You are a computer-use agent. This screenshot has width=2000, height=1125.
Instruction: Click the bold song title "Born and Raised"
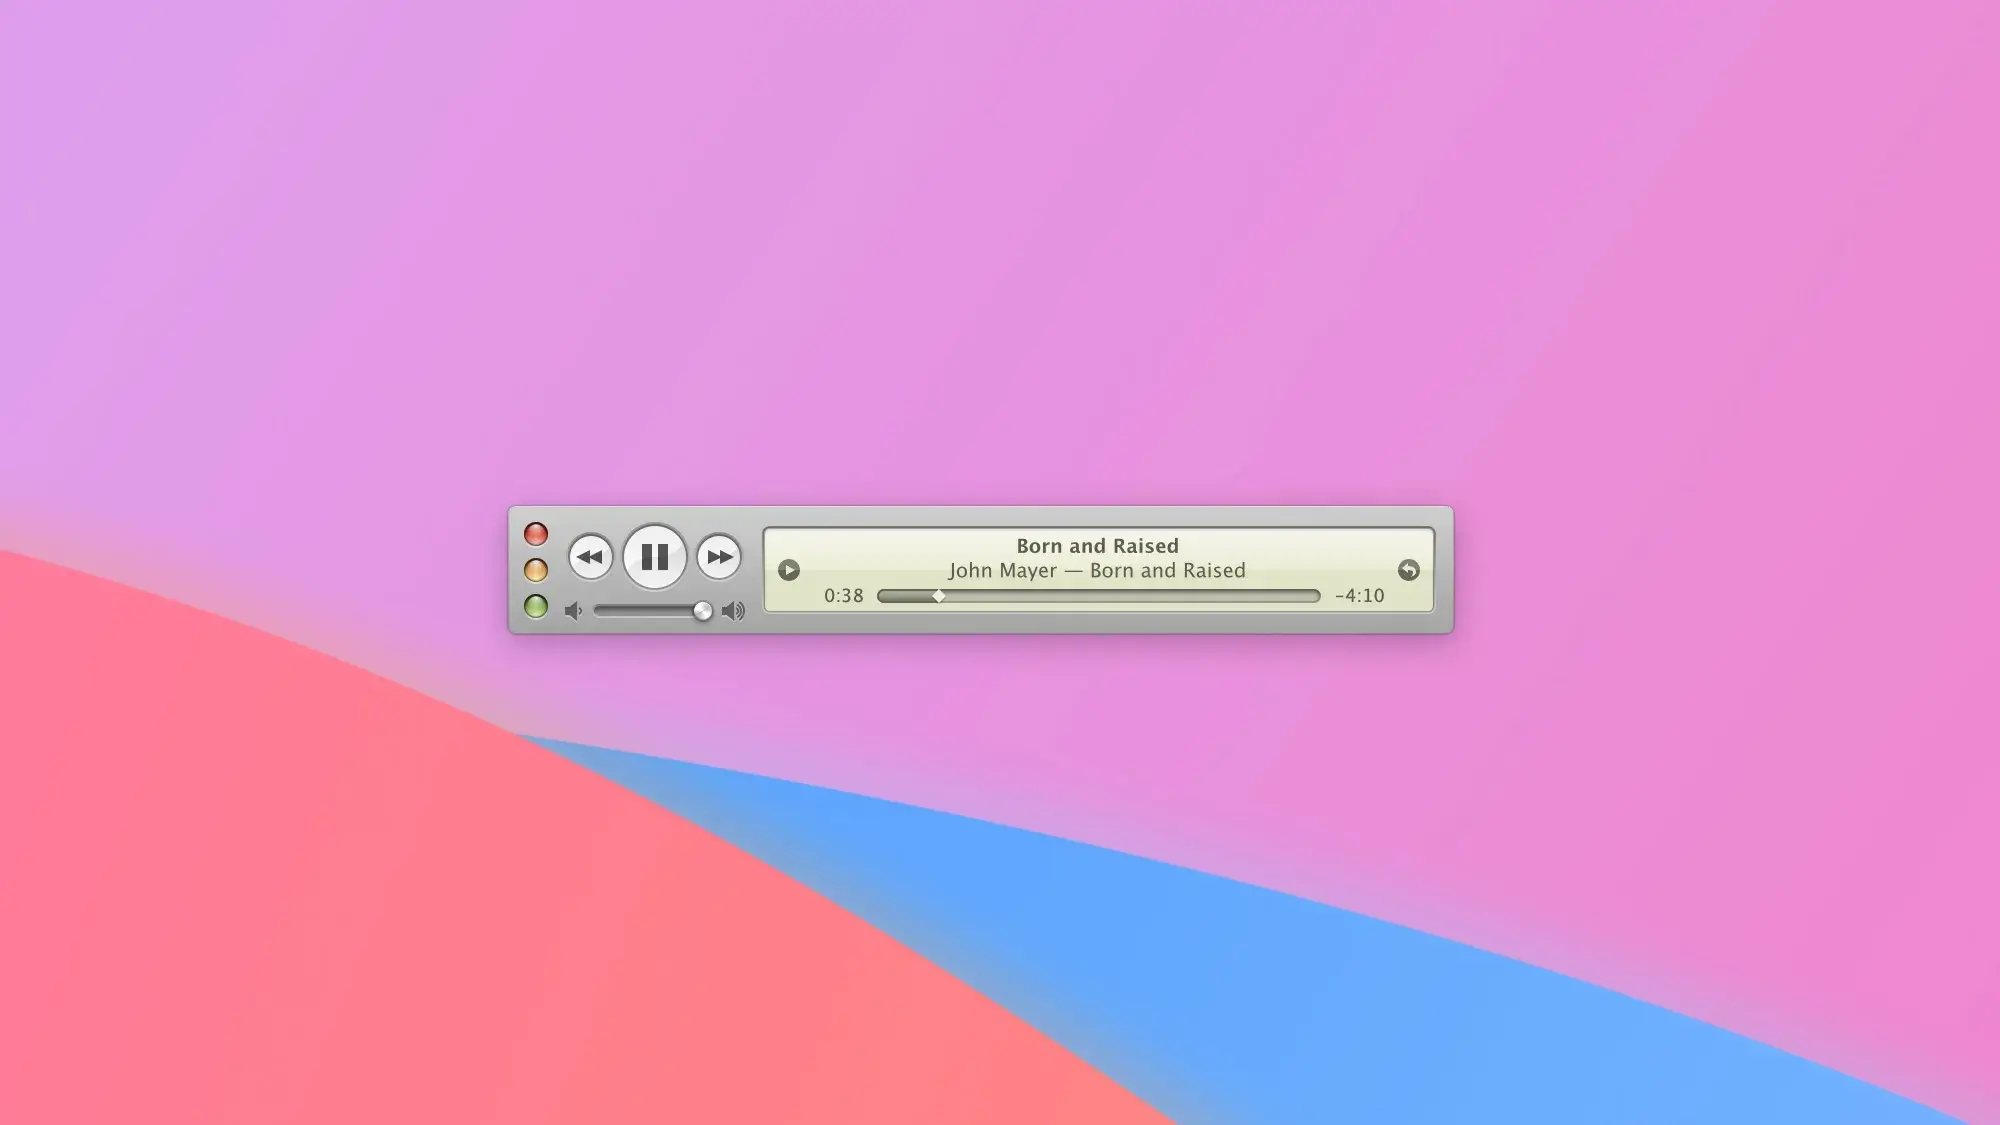pyautogui.click(x=1097, y=546)
